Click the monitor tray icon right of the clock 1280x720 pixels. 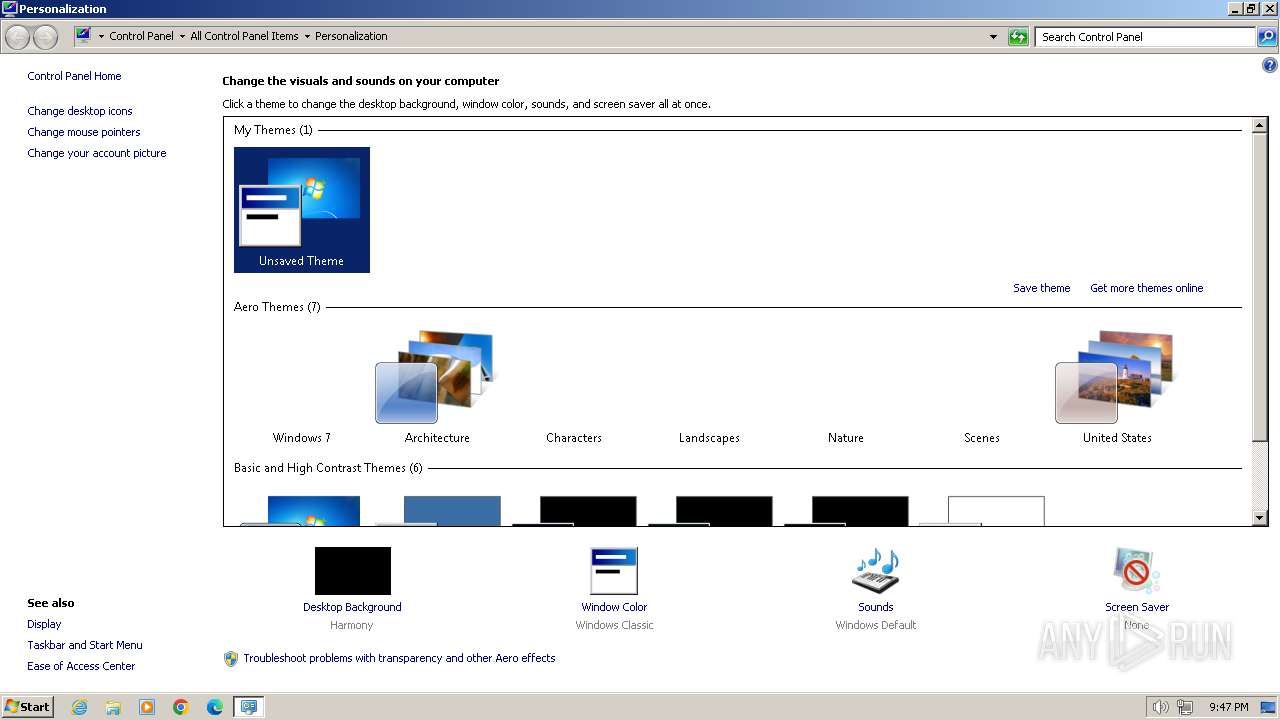tap(1268, 707)
